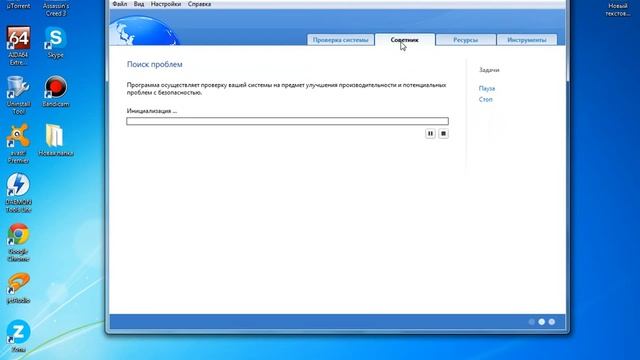640x360 pixels.
Task: Select the Советник tab
Action: click(x=404, y=40)
